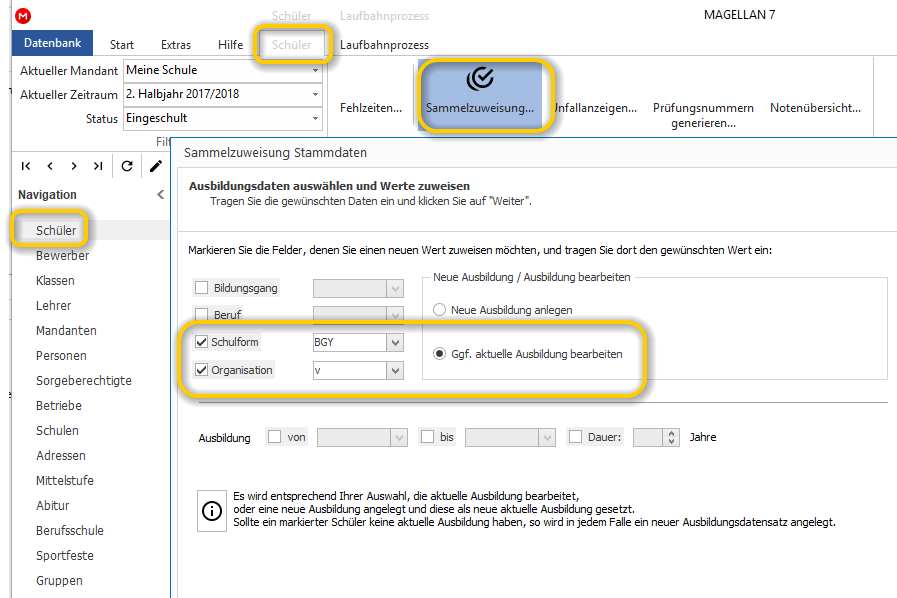
Task: Tick the Ausbildung von checkbox
Action: [x=275, y=437]
